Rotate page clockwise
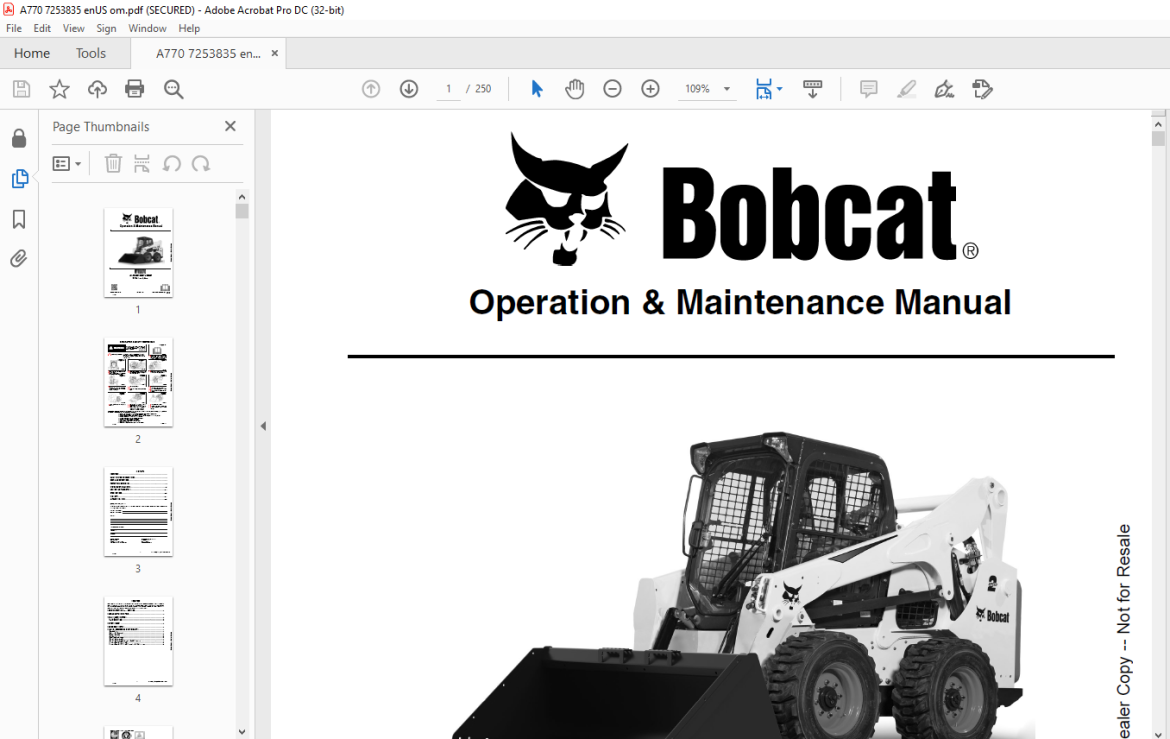 [x=201, y=163]
